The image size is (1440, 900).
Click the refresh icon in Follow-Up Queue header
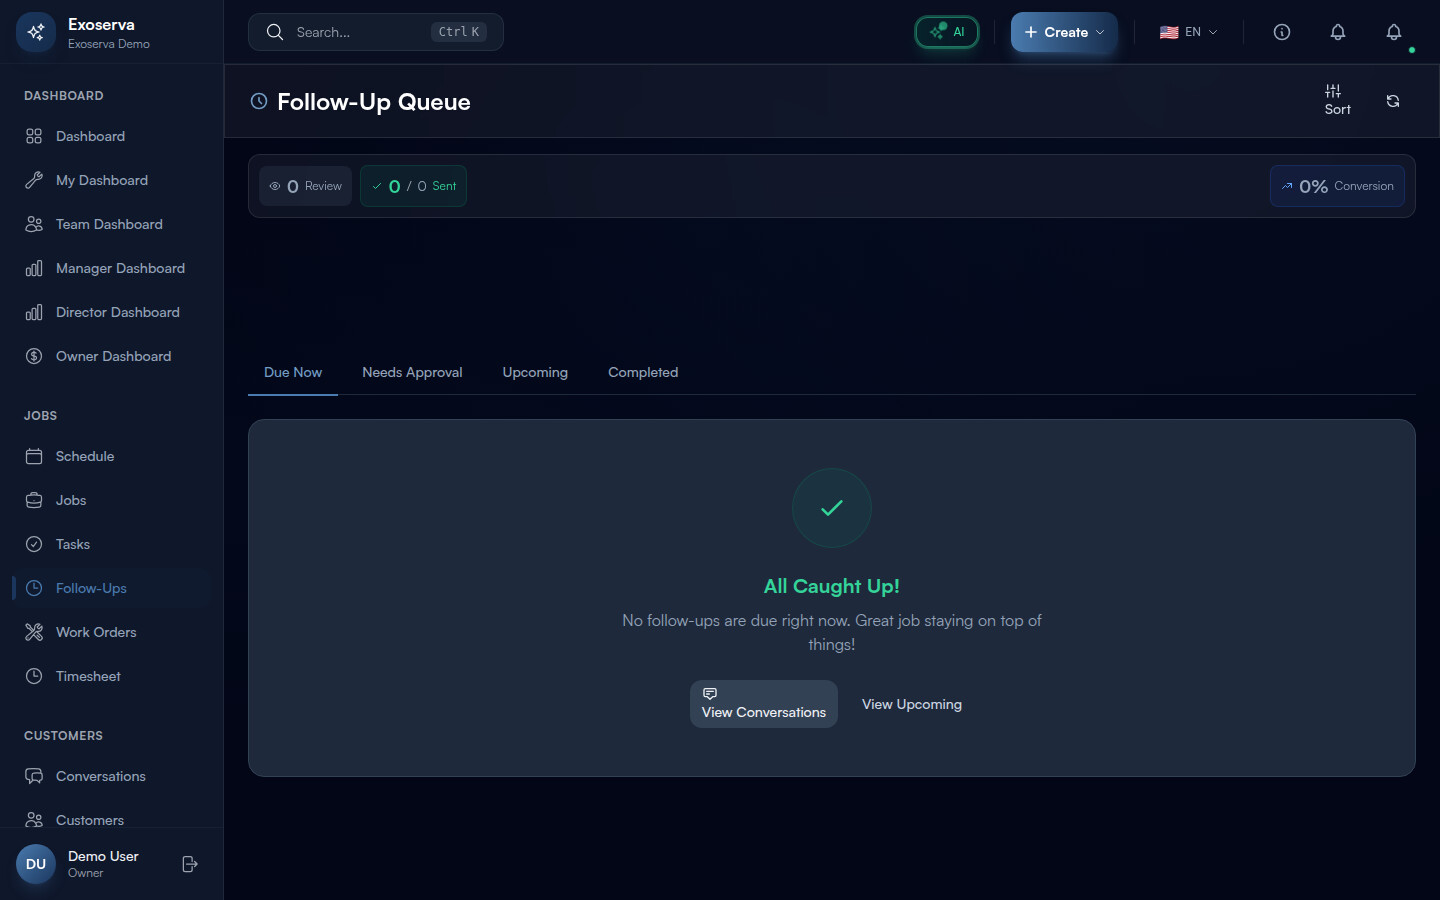[x=1393, y=101]
